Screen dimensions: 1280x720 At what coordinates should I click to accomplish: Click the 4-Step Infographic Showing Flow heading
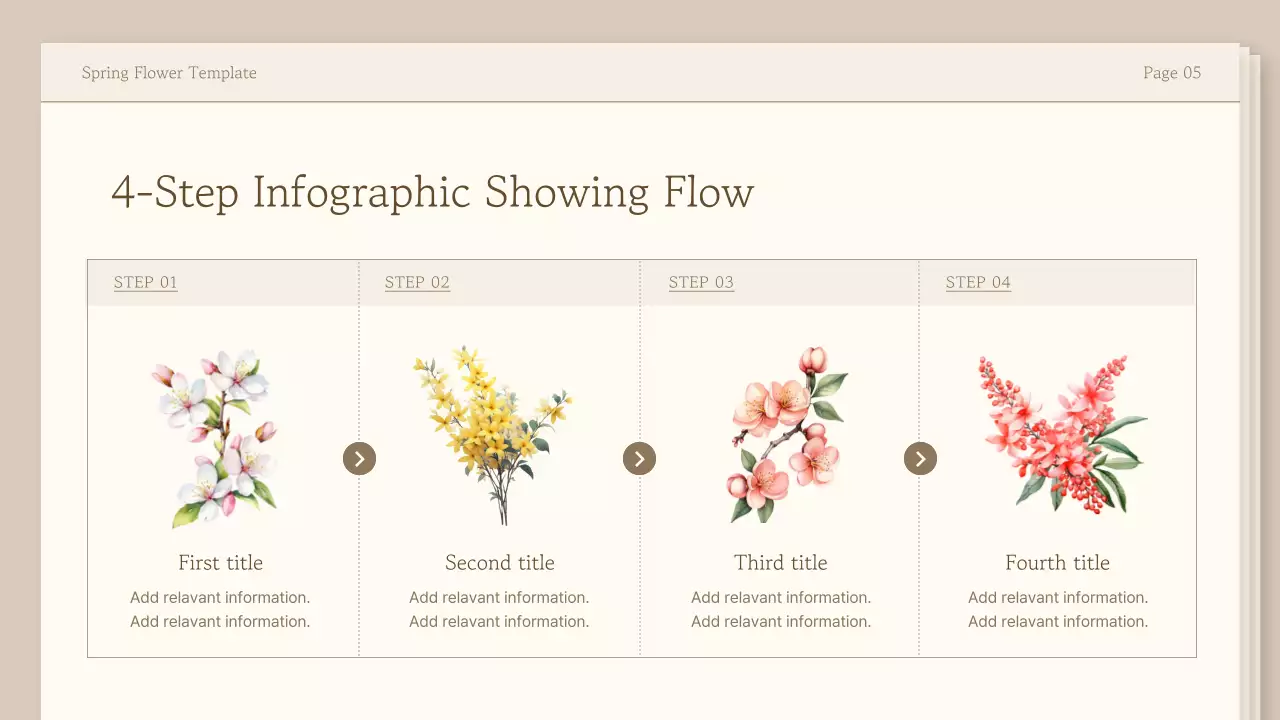[432, 192]
